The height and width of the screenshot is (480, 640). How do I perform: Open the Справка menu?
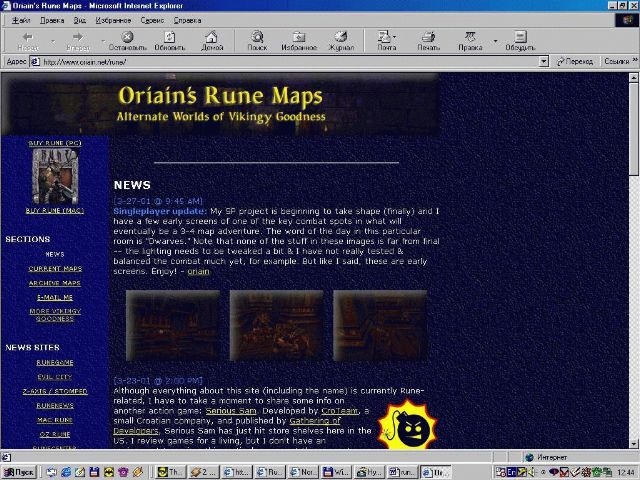(x=187, y=20)
